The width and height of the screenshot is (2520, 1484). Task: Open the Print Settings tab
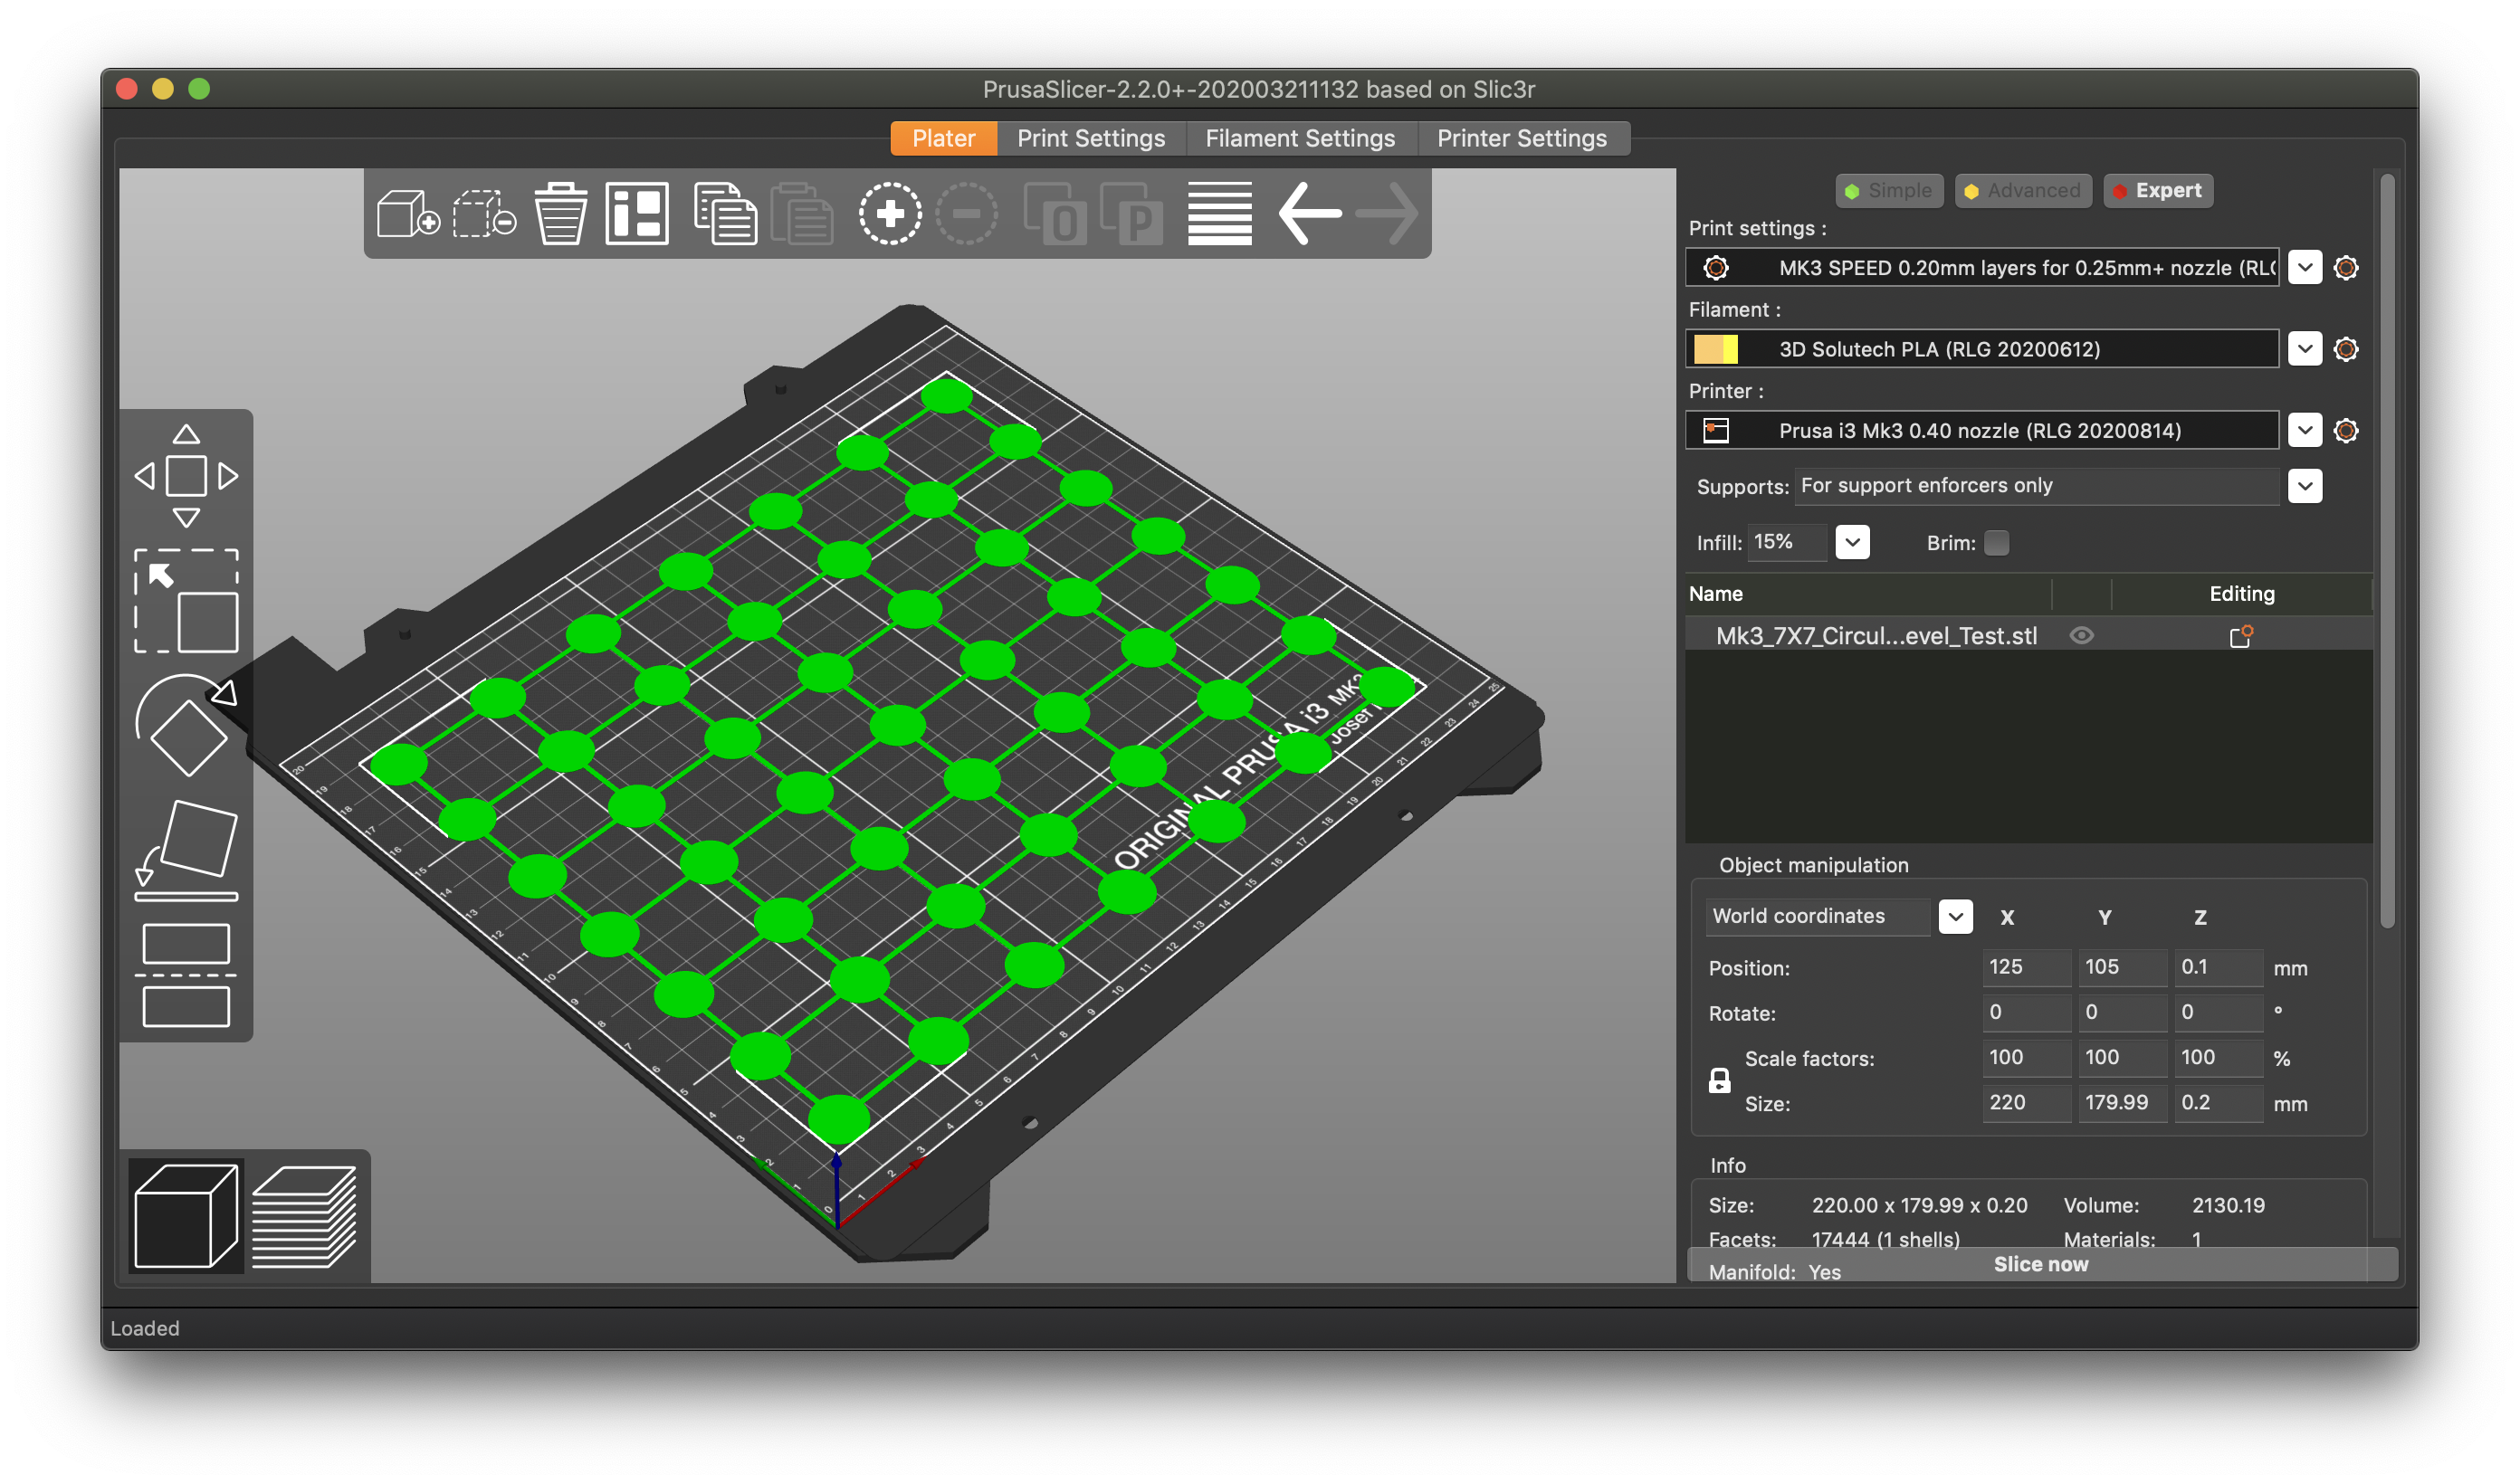tap(1091, 138)
